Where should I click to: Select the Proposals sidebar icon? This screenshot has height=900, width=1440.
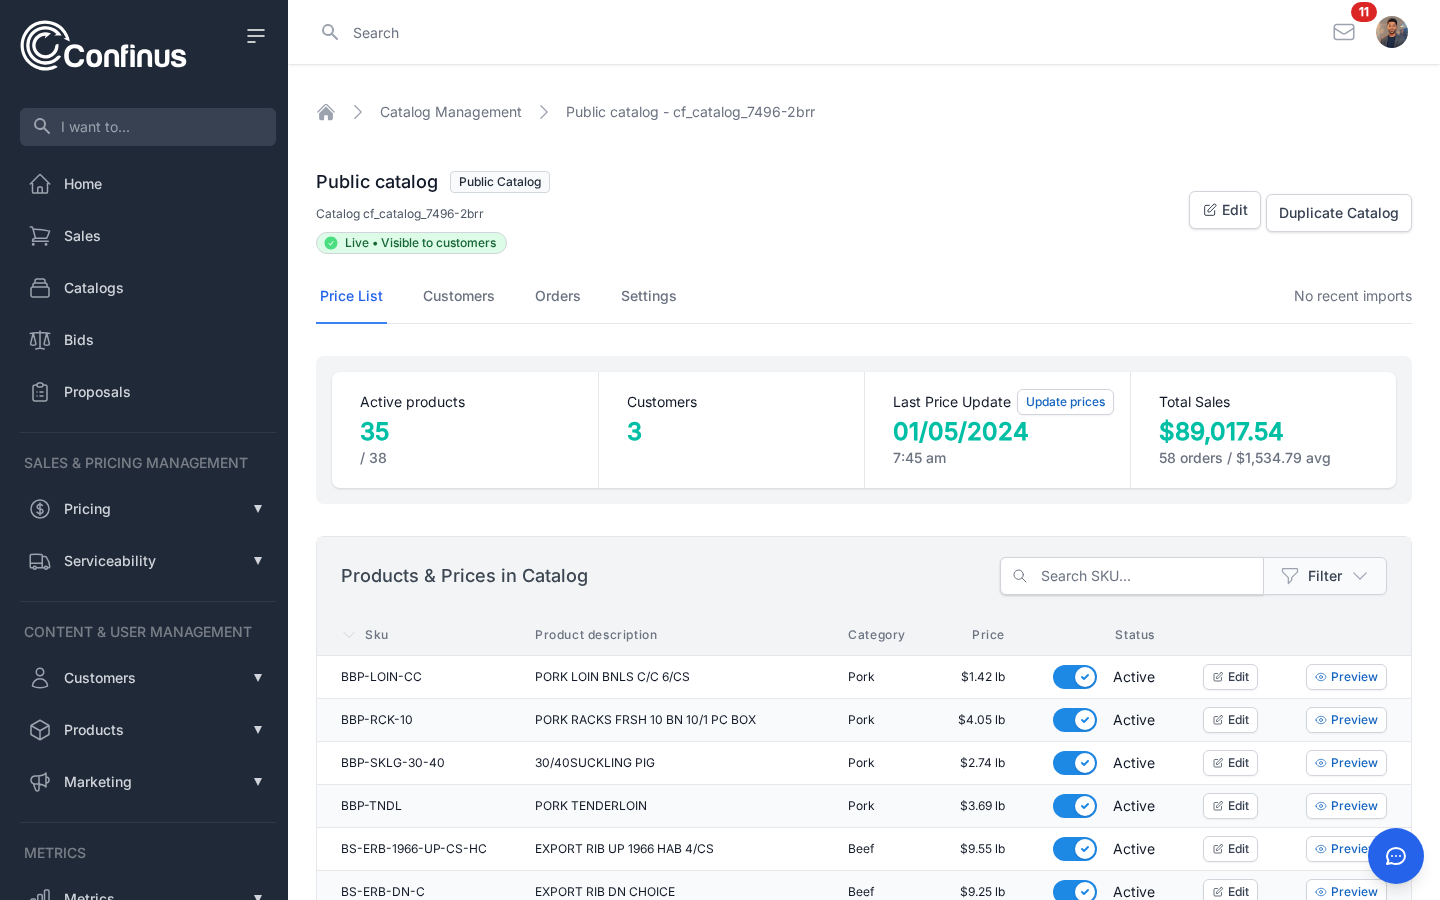[x=40, y=392]
